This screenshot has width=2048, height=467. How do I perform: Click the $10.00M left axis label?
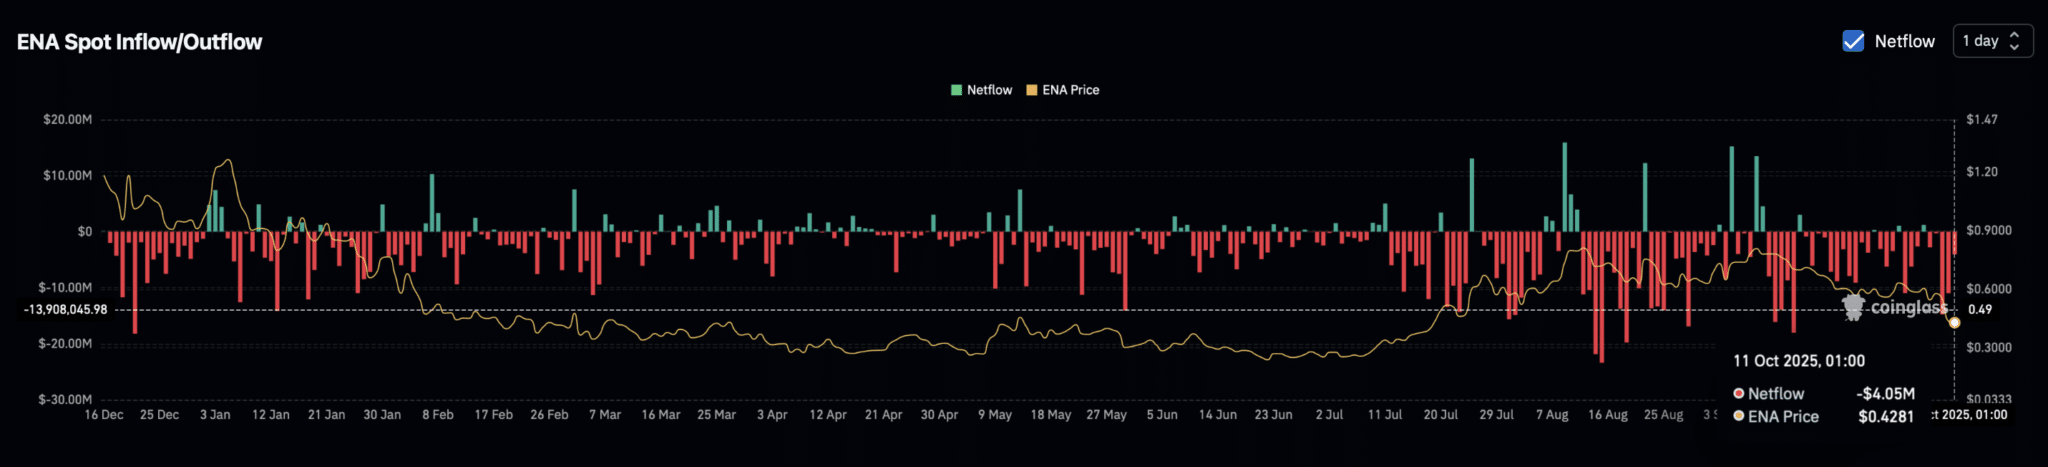click(x=67, y=175)
